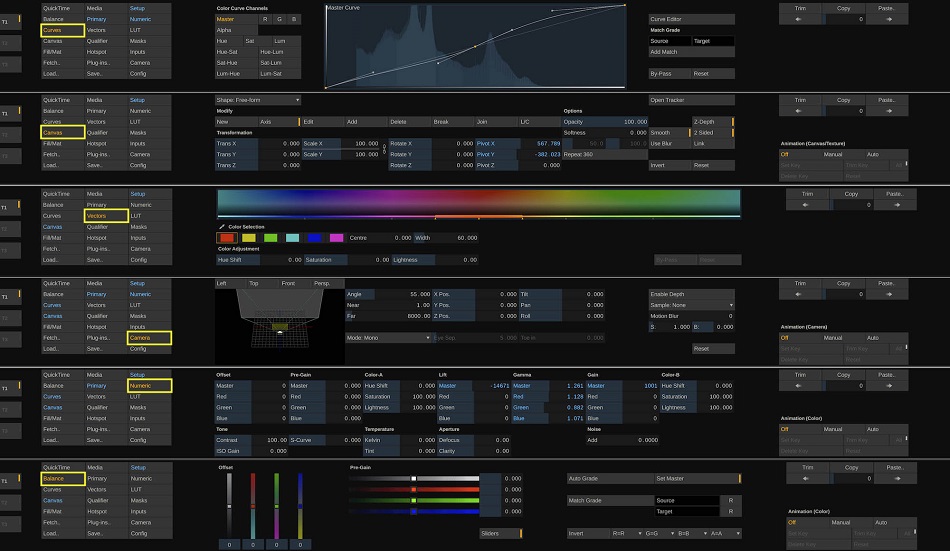950x551 pixels.
Task: Click the left trim arrow in the Auto Grade panel
Action: 807,478
